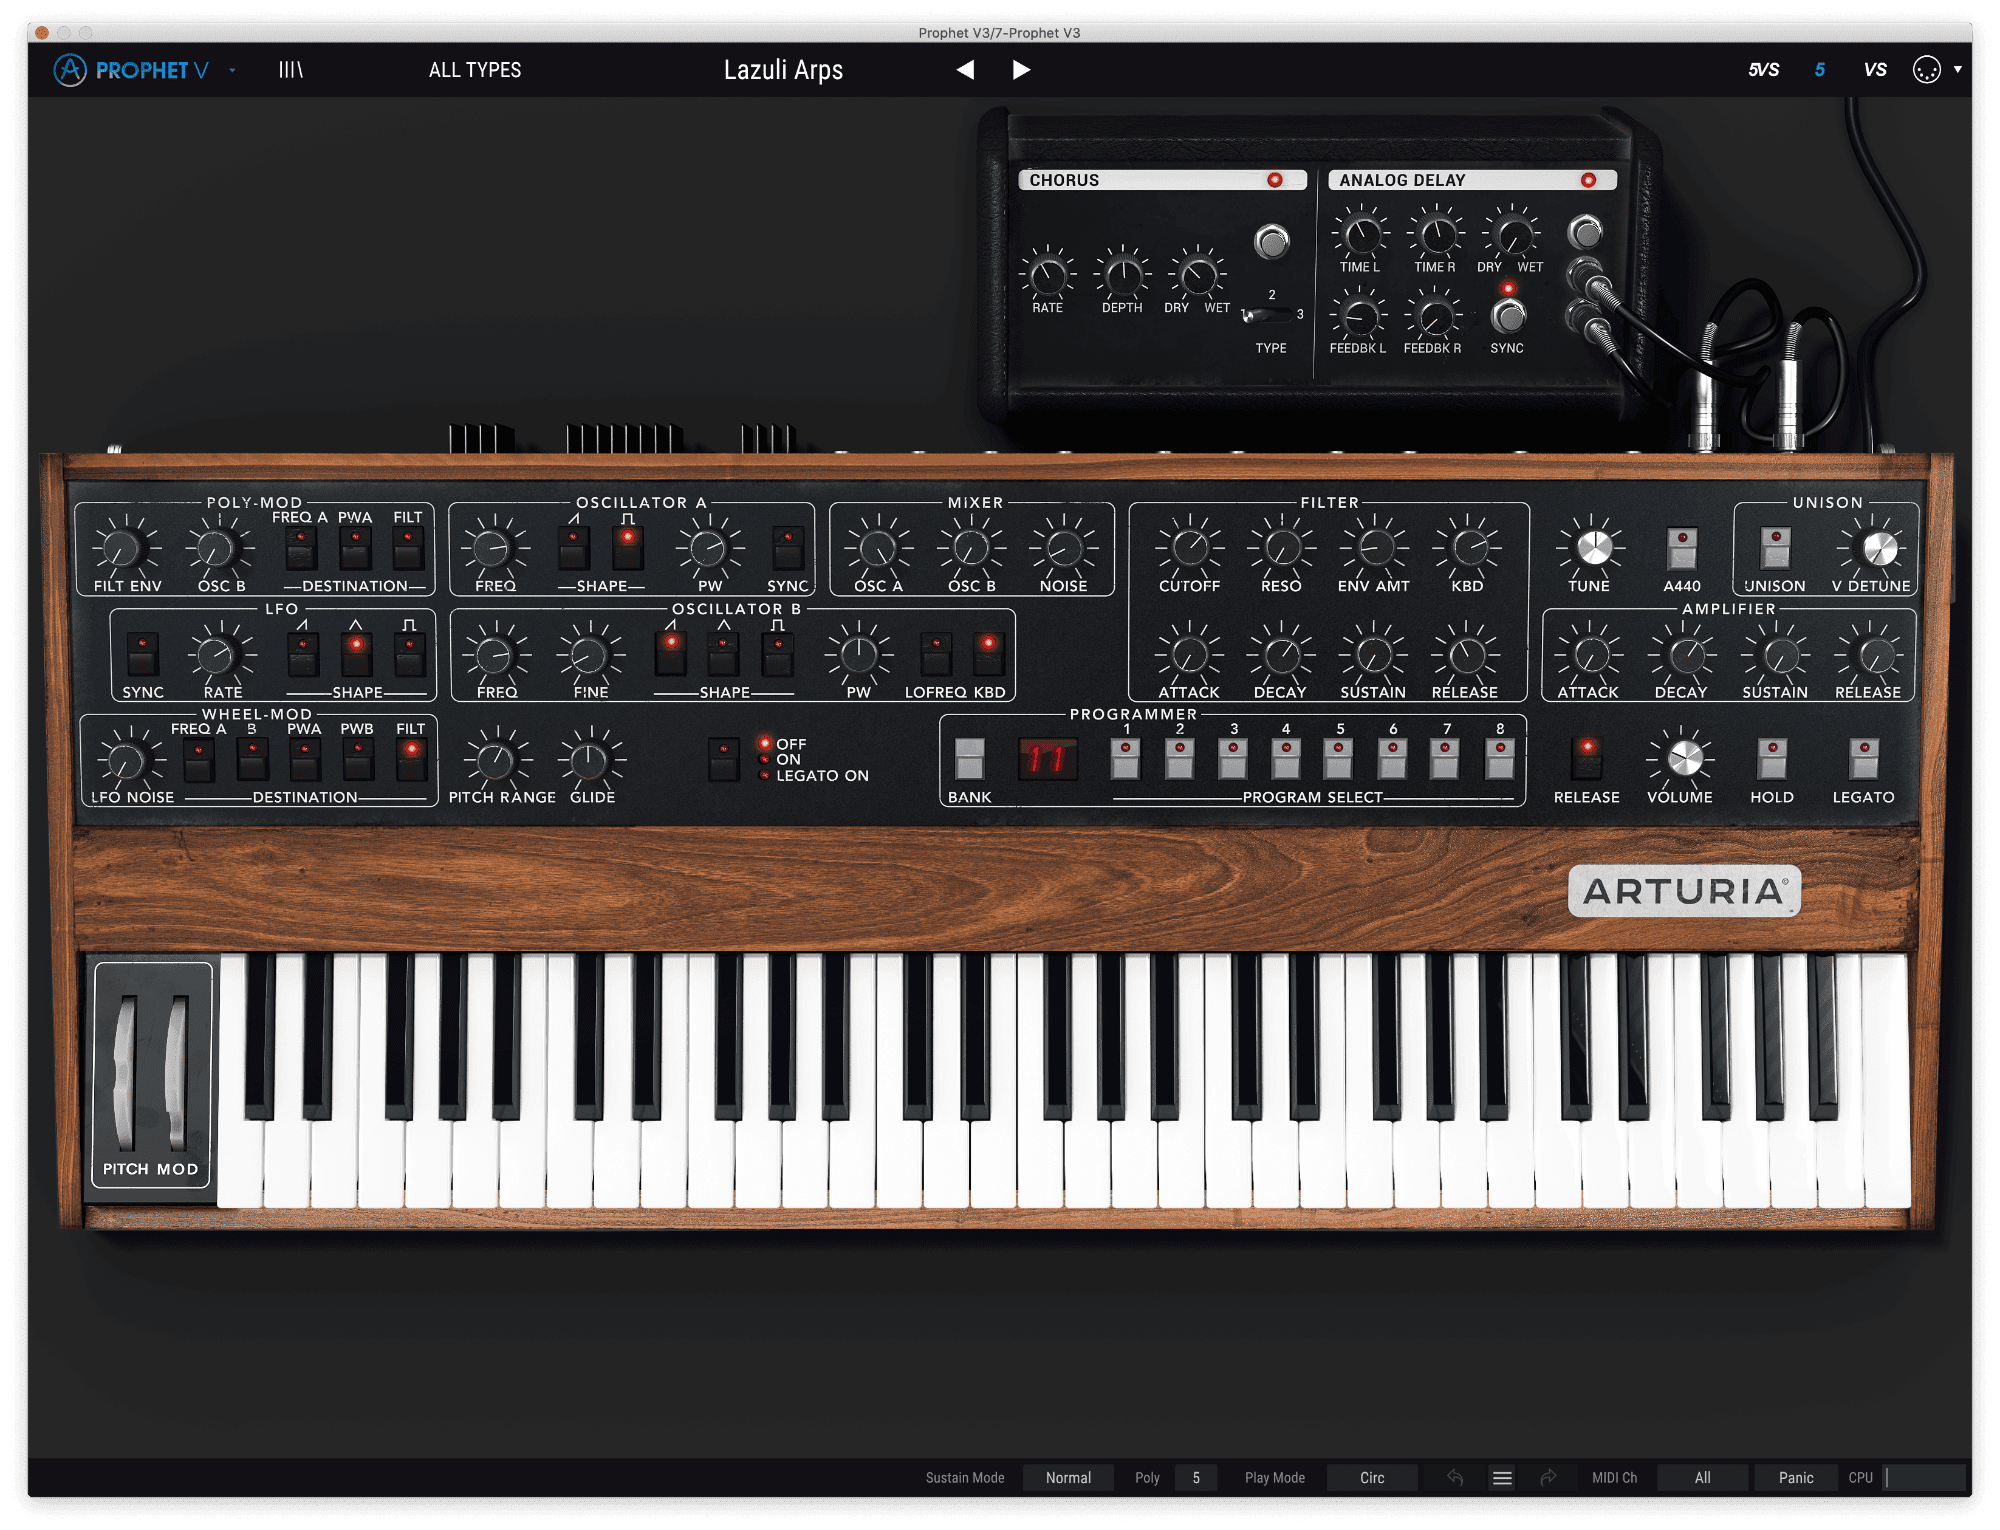Viewport: 2000px width, 1530px height.
Task: Go to previous preset arrow
Action: coord(965,70)
